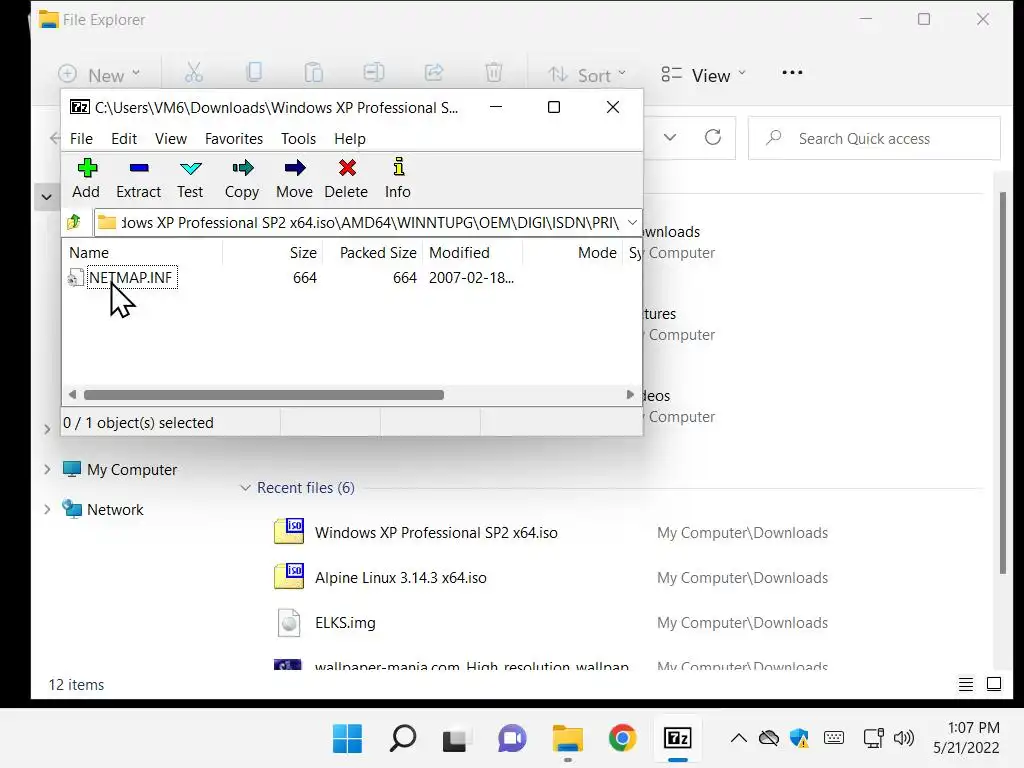The height and width of the screenshot is (768, 1024).
Task: Click the Add button in 7-Zip toolbar
Action: (86, 178)
